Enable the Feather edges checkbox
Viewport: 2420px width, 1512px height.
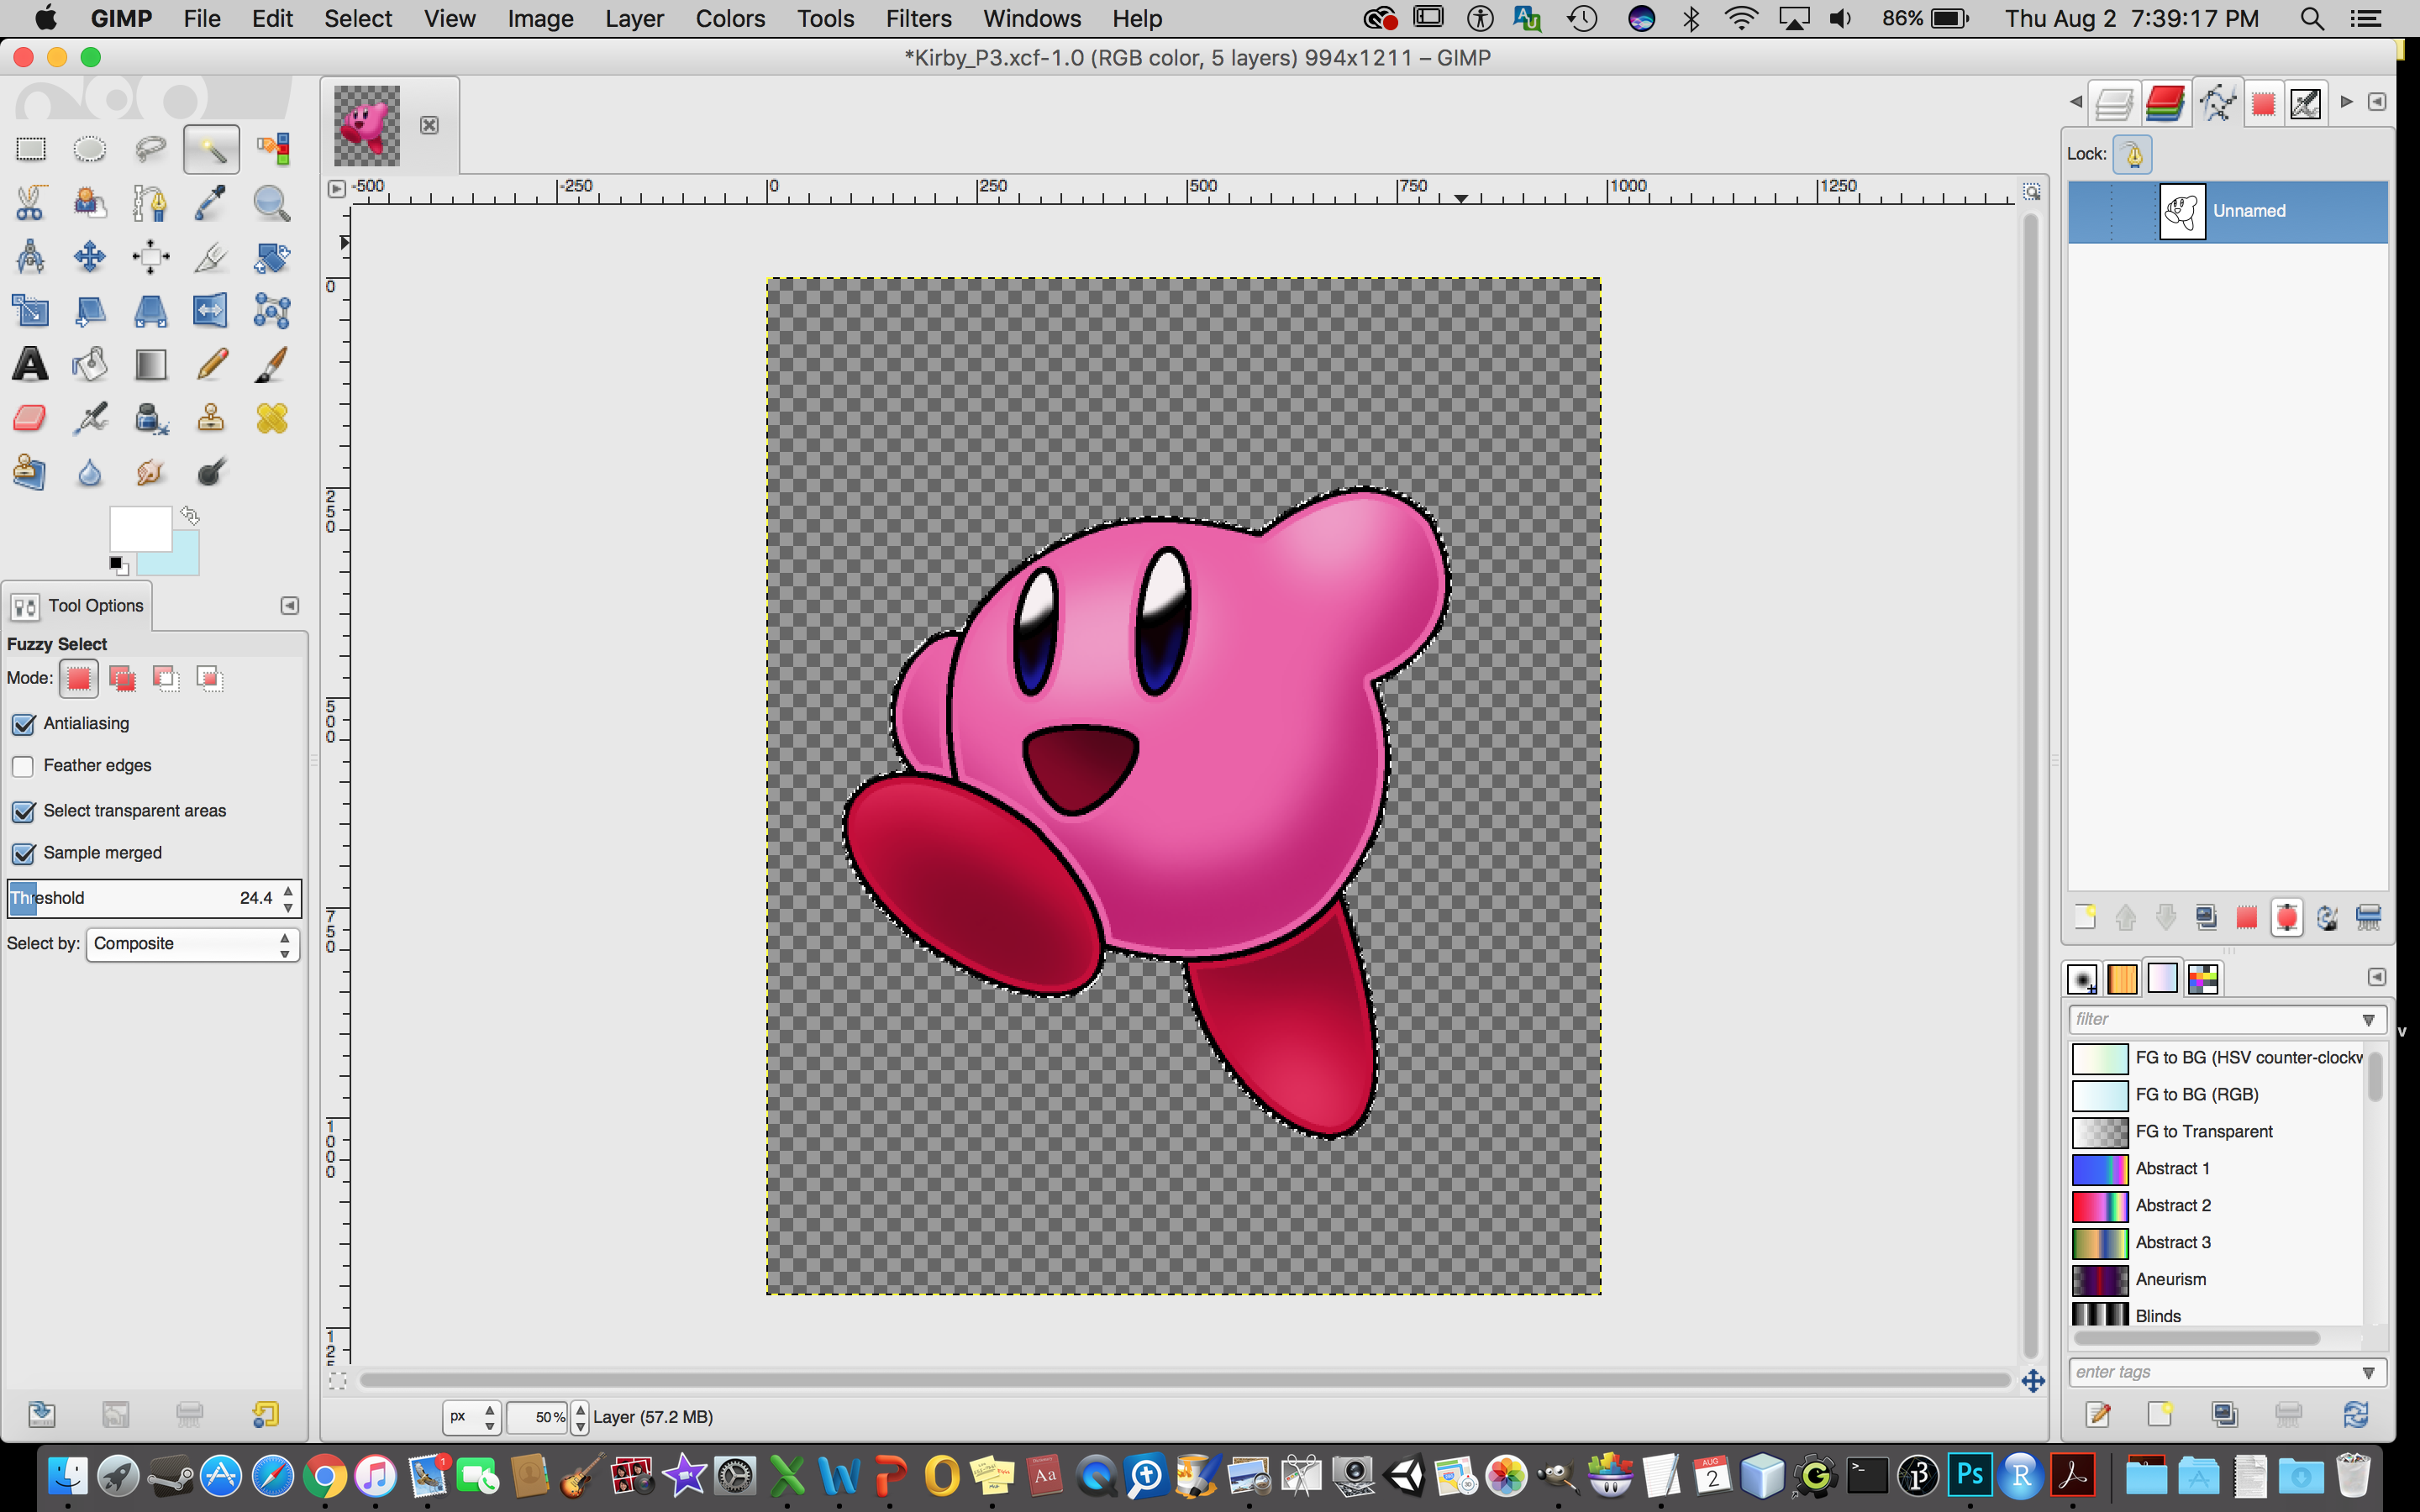pos(23,767)
